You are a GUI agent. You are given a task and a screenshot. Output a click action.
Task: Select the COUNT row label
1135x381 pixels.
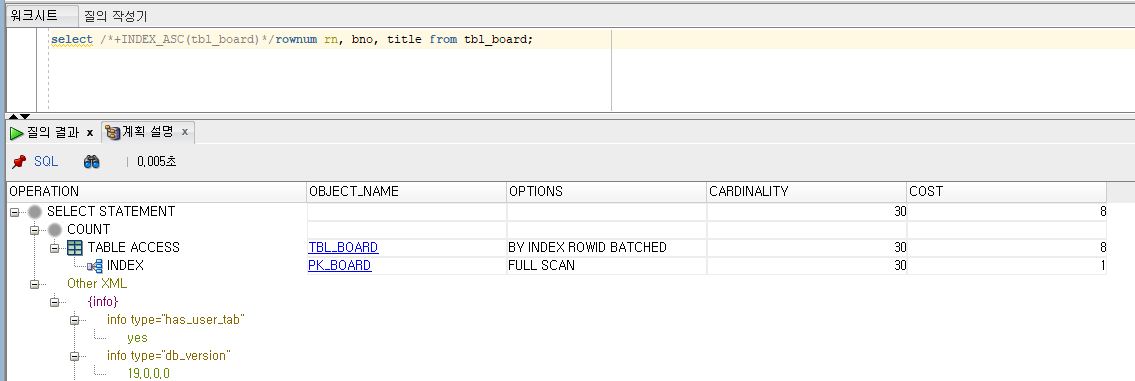pos(88,230)
